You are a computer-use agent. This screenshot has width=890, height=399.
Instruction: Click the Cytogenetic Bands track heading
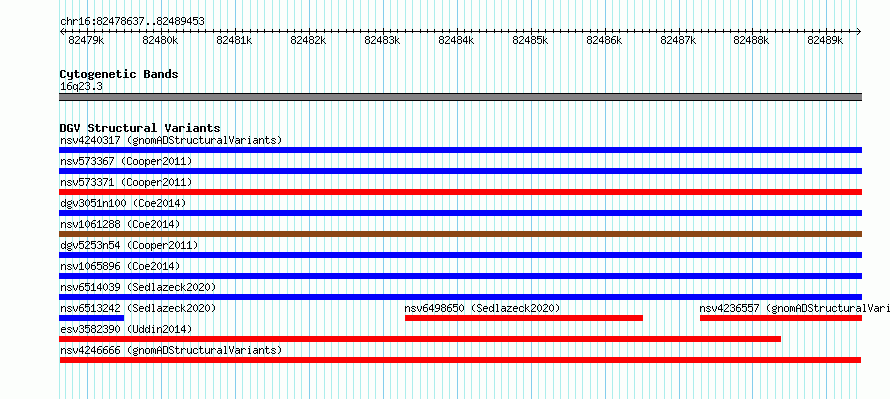point(119,74)
